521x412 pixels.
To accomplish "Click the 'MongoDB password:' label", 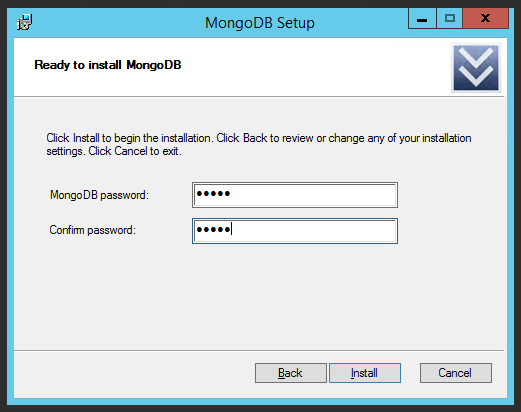I will [99, 195].
